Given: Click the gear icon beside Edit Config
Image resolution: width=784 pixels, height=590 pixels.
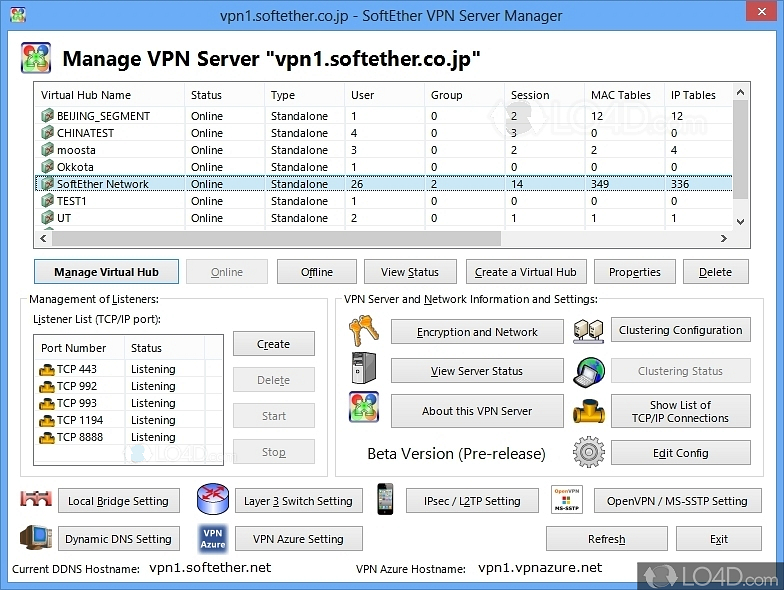Looking at the screenshot, I should click(x=589, y=452).
